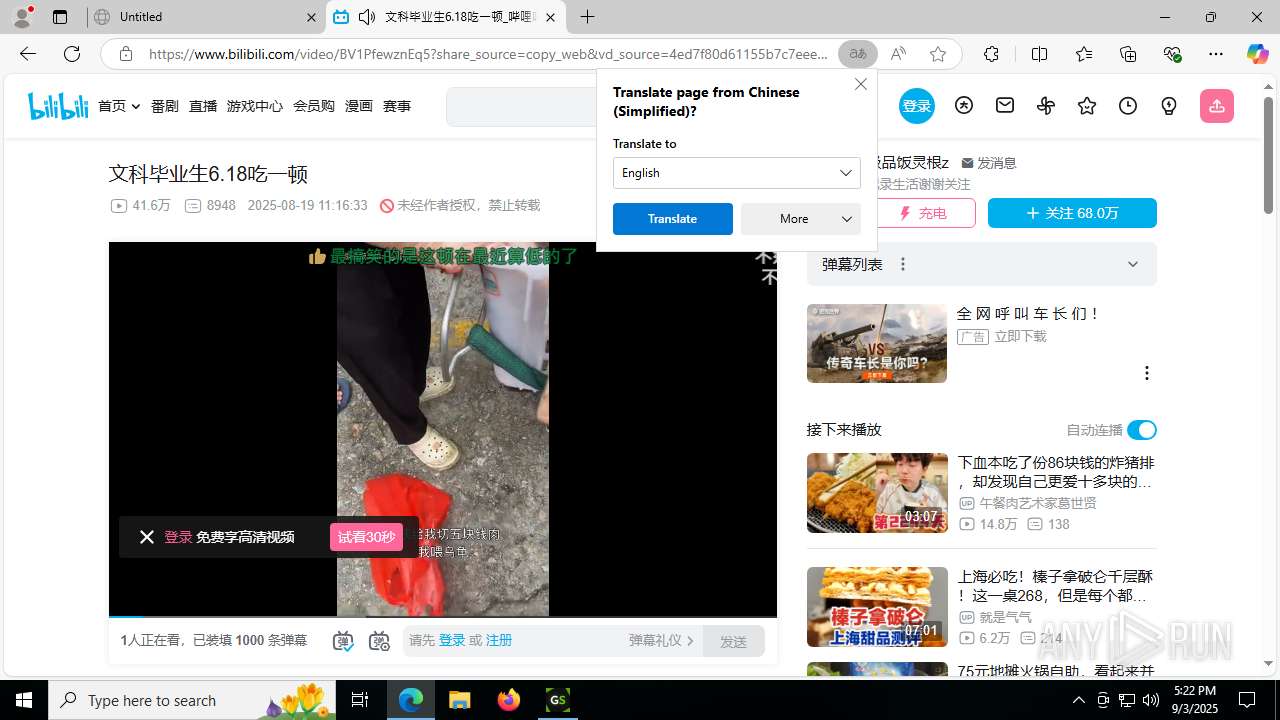Open File Explorer from the taskbar
Image resolution: width=1280 pixels, height=720 pixels.
[459, 700]
